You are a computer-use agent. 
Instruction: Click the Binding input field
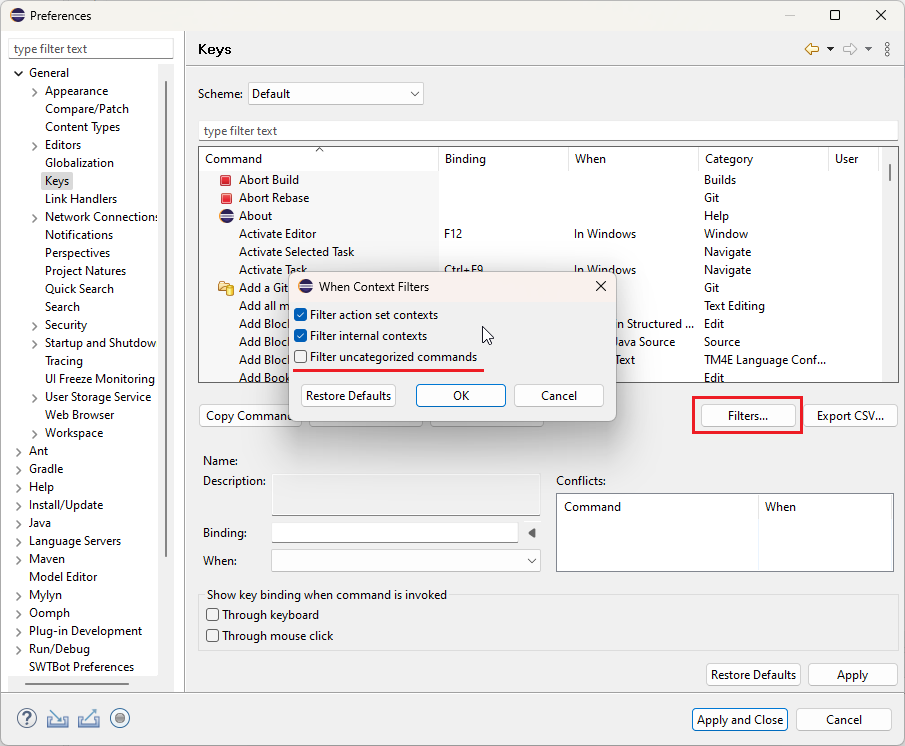[x=395, y=533]
